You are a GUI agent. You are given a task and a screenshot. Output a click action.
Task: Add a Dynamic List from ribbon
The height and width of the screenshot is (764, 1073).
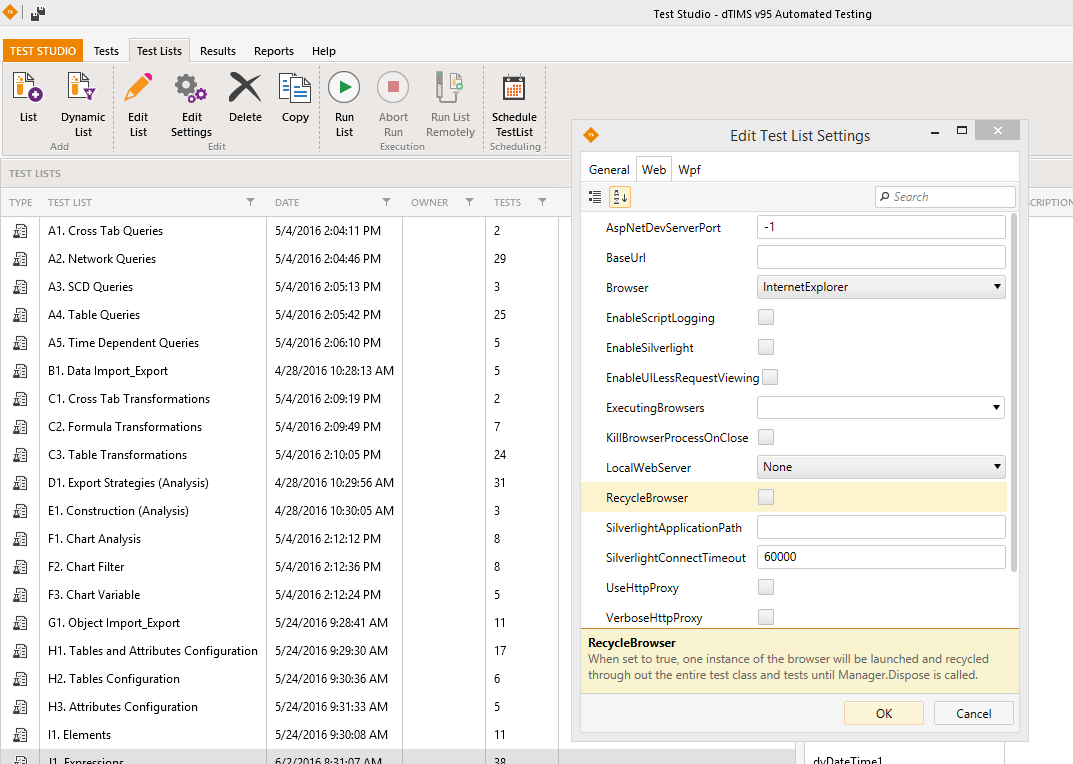pyautogui.click(x=83, y=89)
